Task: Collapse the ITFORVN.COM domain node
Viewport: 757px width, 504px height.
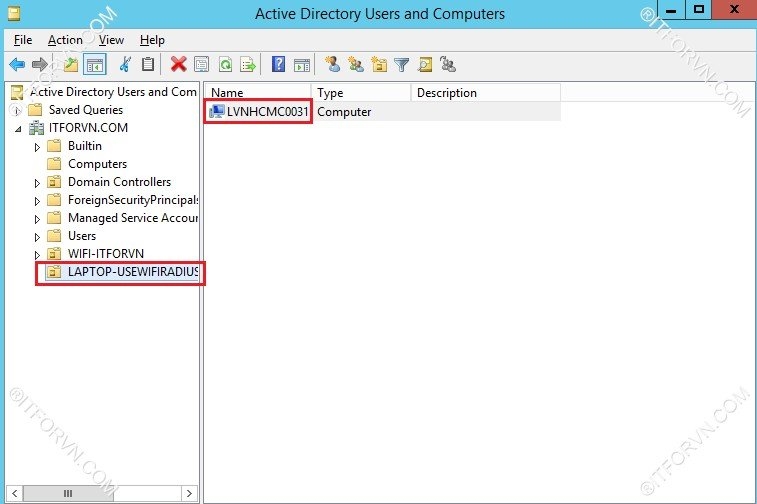Action: click(18, 129)
